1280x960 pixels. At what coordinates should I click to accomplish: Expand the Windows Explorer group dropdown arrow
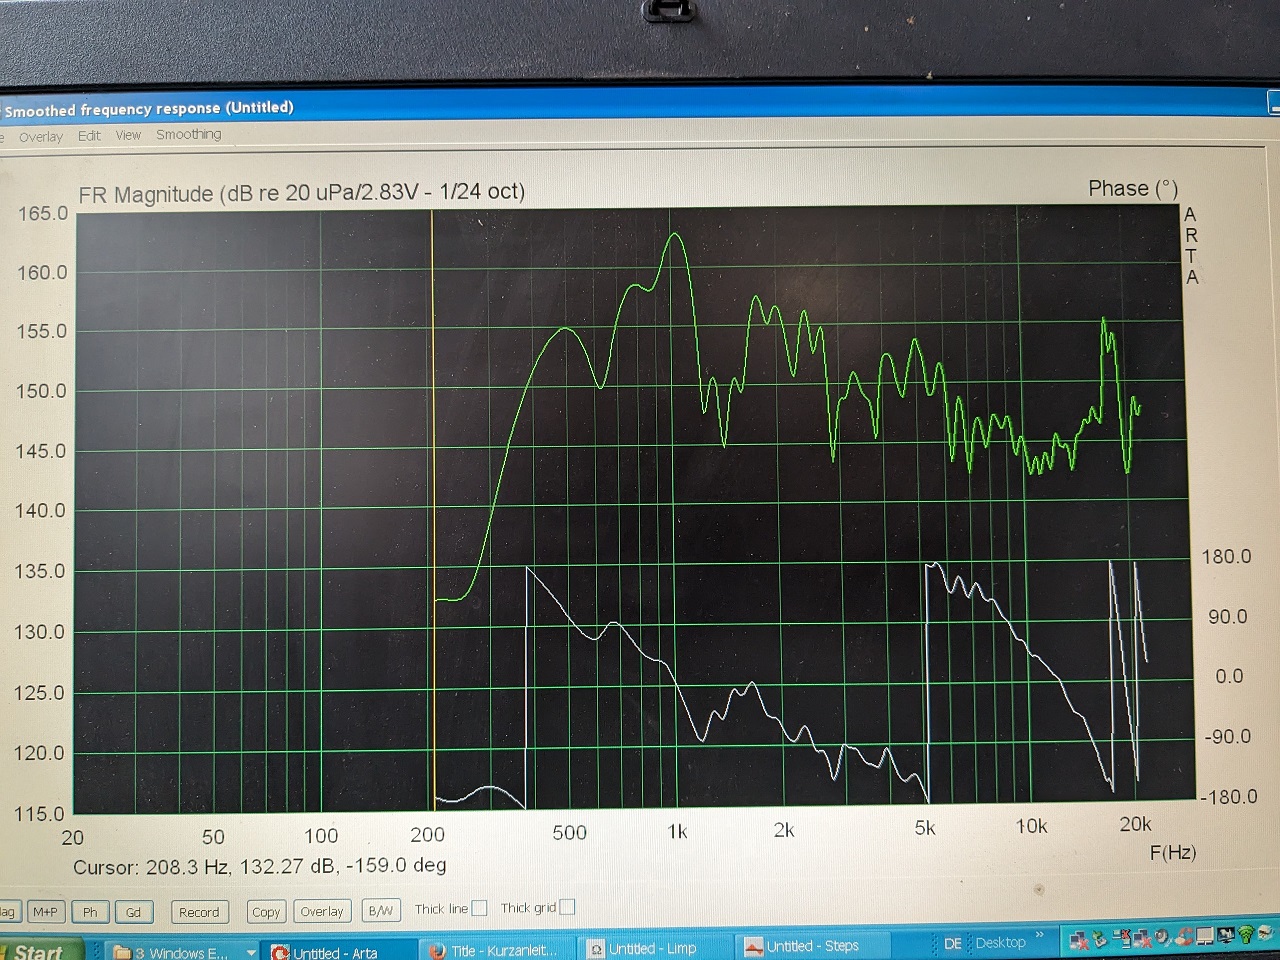(x=251, y=953)
